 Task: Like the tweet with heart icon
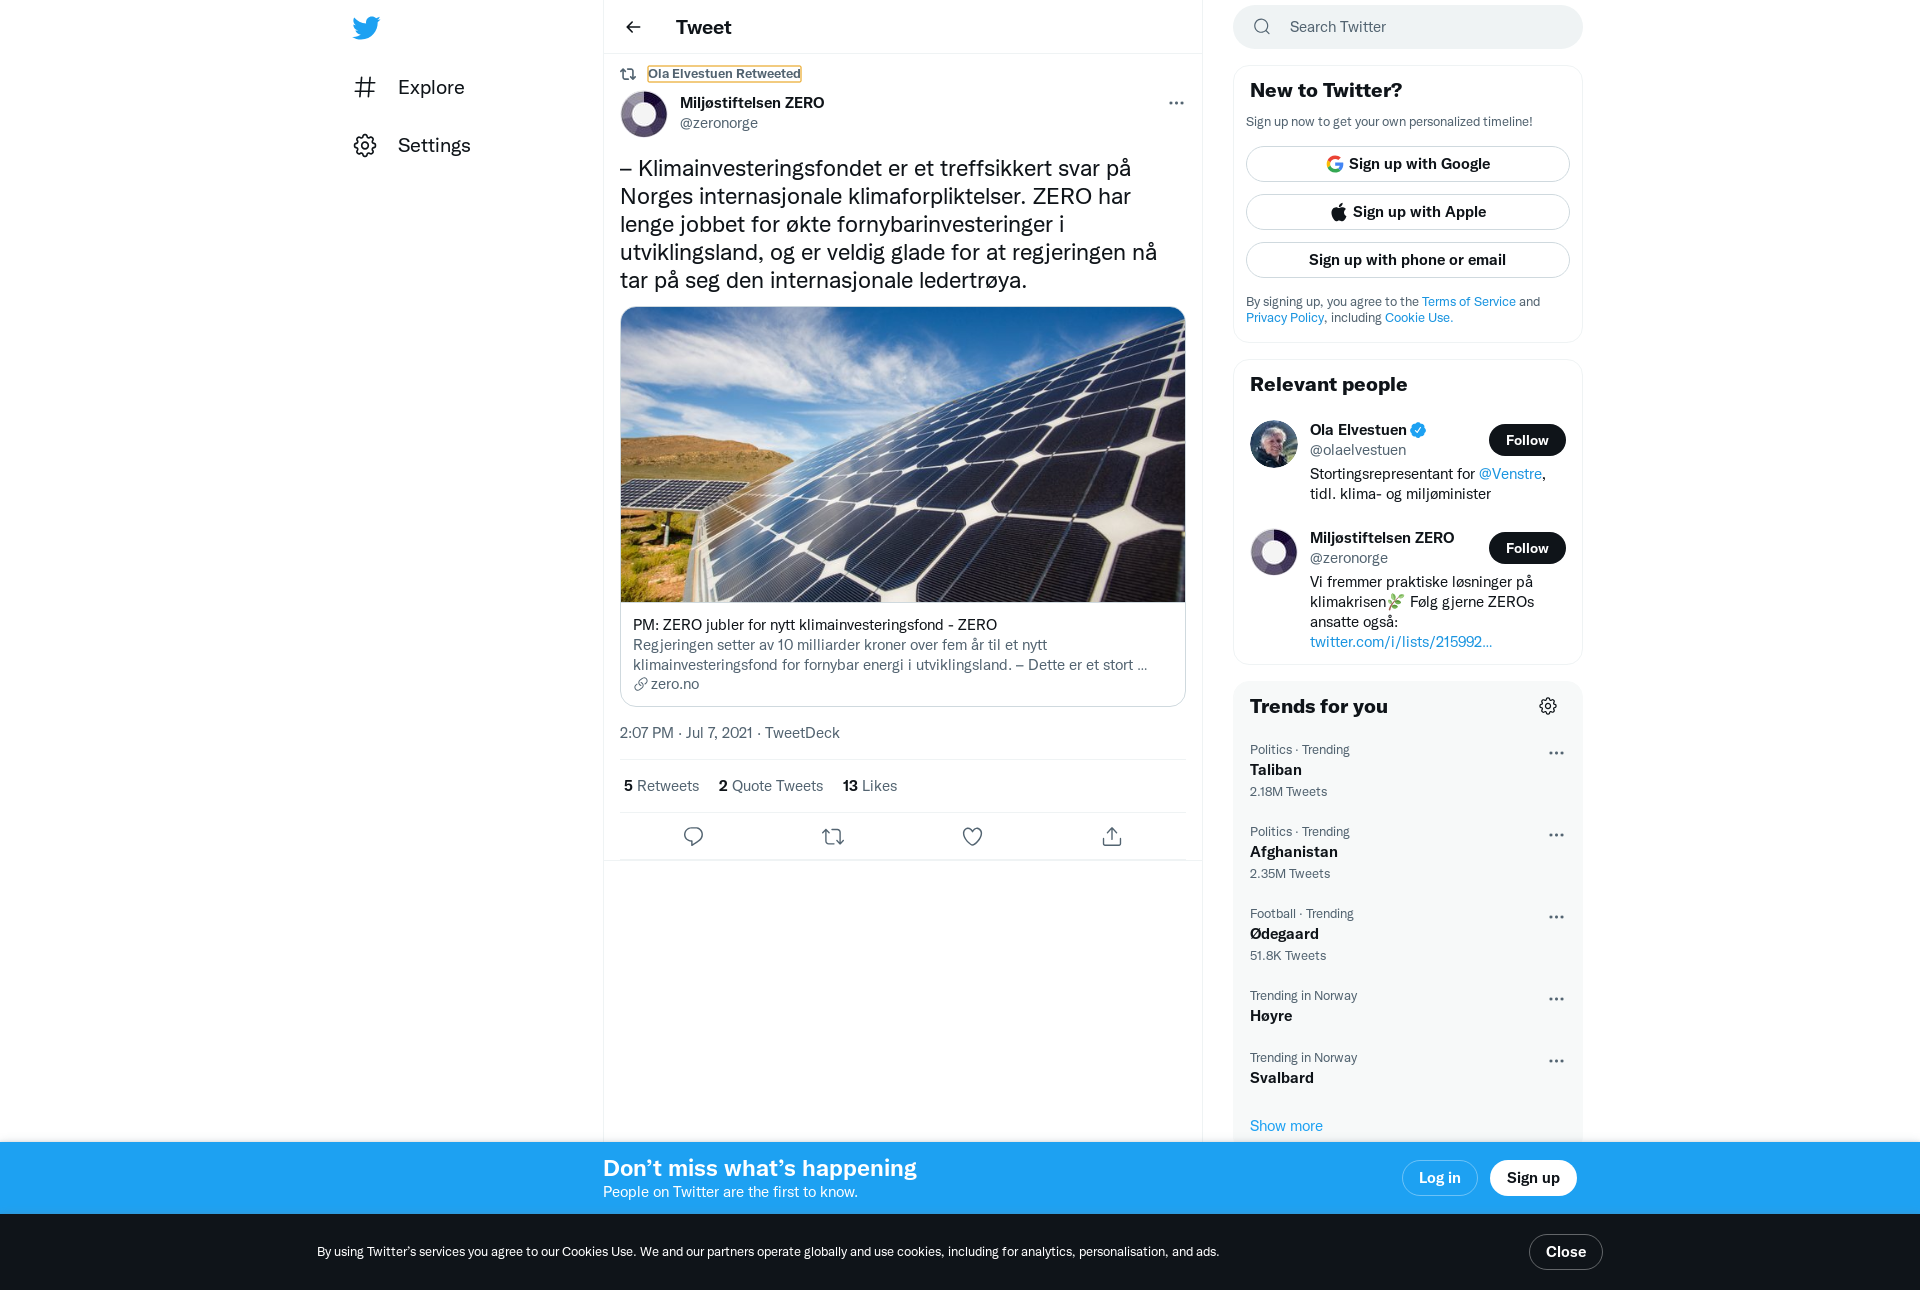coord(972,836)
